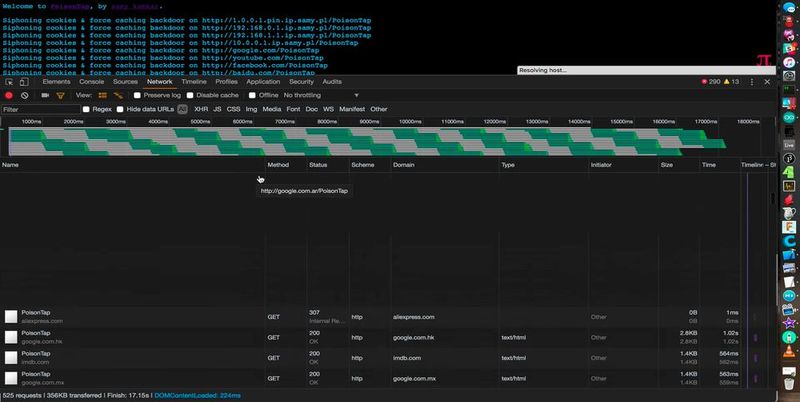
Task: Close the DevTools panel
Action: 767,82
